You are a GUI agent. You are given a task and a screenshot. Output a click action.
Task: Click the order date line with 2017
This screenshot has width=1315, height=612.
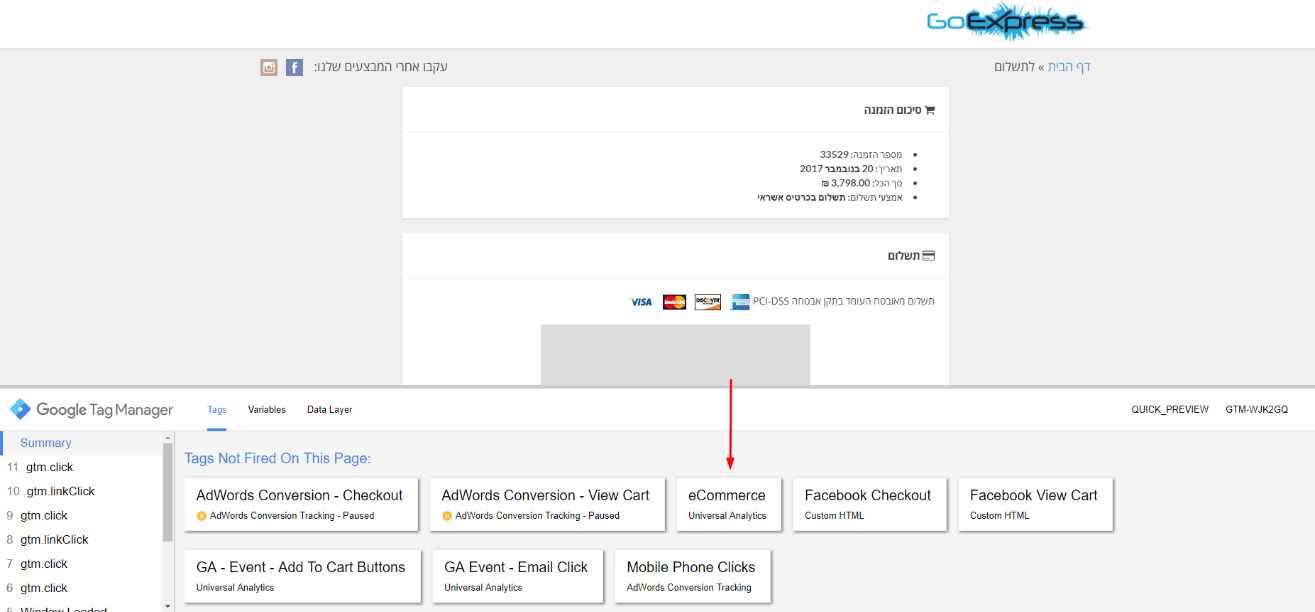coord(851,169)
